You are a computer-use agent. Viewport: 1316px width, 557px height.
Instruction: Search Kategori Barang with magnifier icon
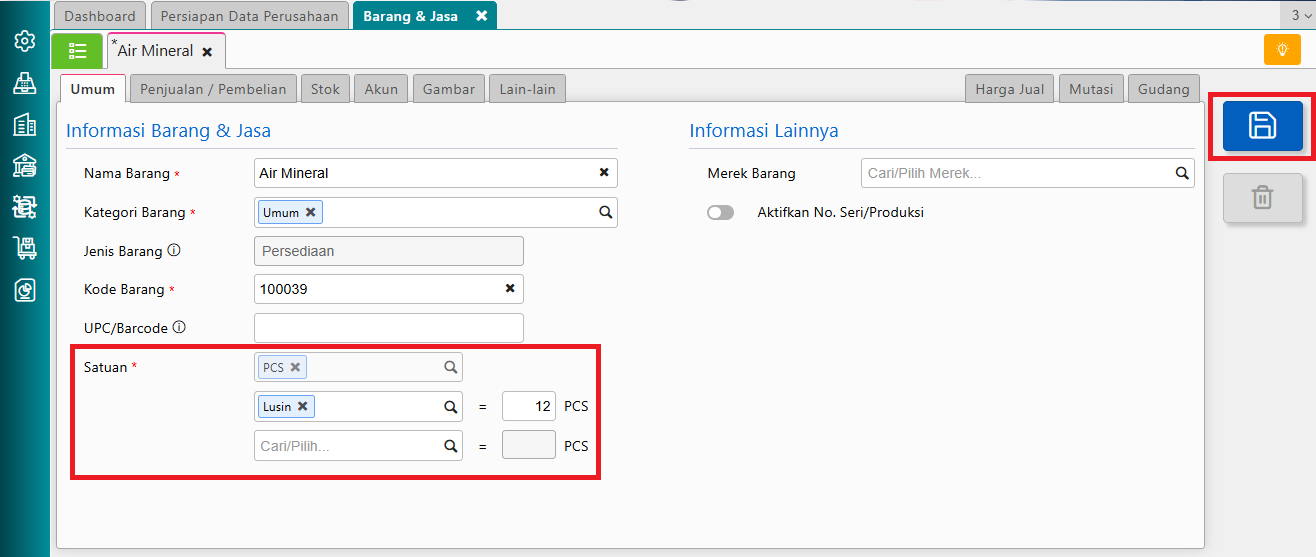pos(605,212)
